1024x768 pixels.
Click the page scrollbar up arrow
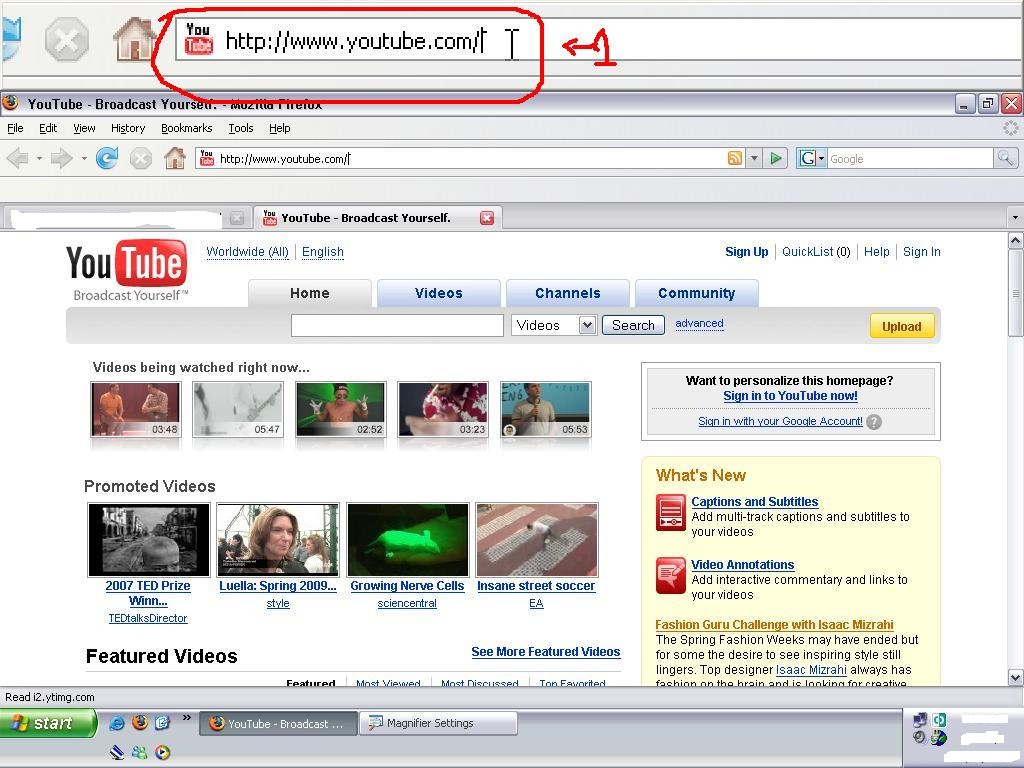pos(1016,241)
